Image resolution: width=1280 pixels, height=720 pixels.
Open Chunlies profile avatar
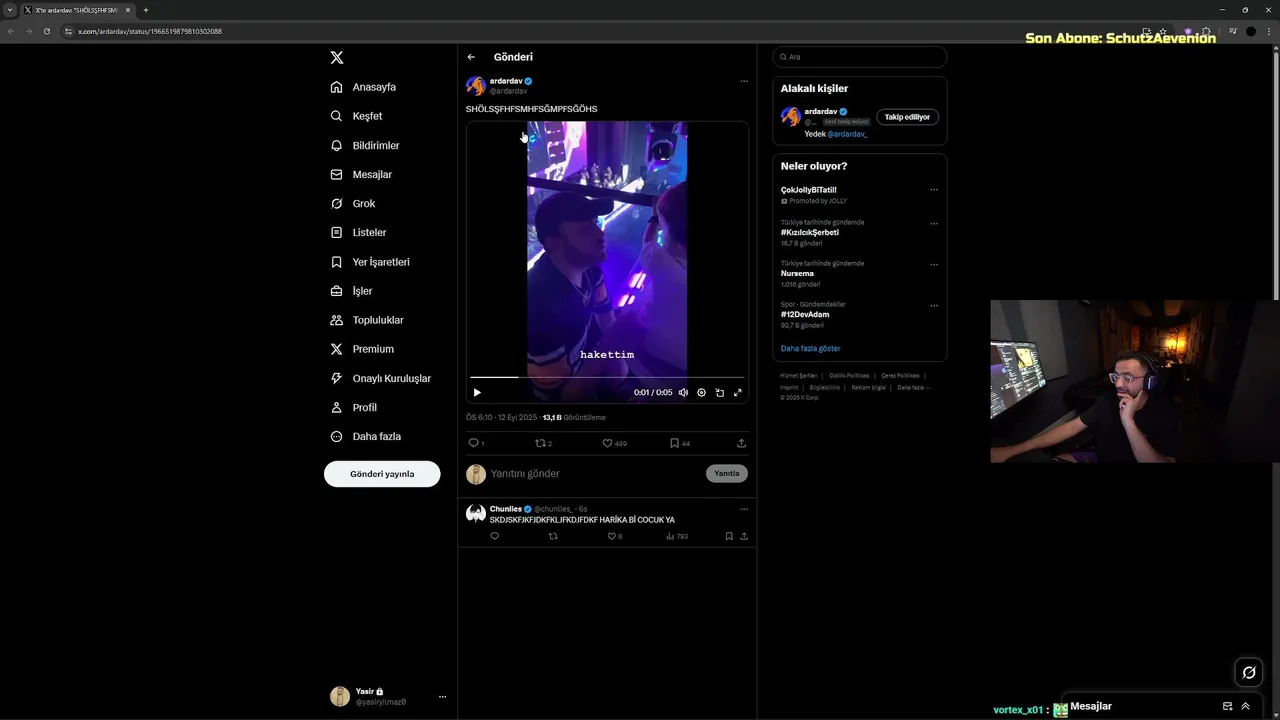(x=476, y=514)
